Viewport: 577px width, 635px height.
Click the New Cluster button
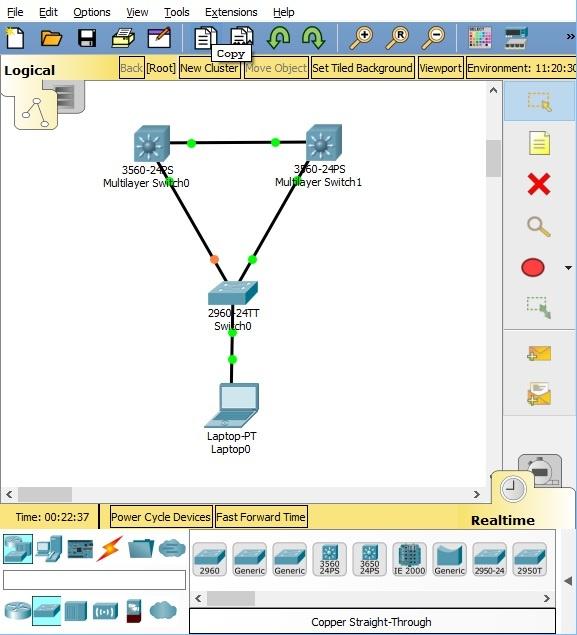(x=209, y=68)
